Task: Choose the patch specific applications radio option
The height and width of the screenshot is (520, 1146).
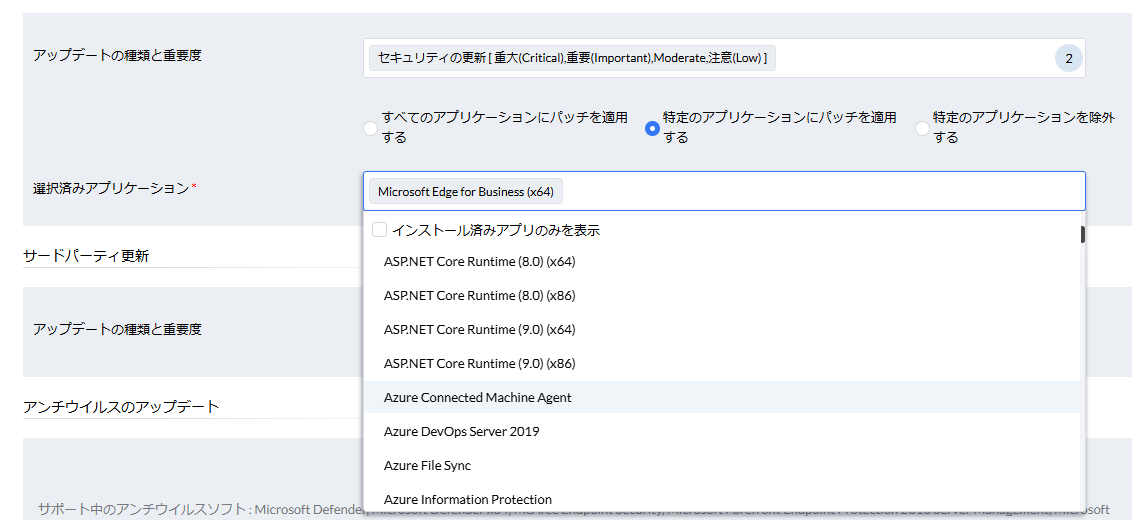Action: pos(652,128)
